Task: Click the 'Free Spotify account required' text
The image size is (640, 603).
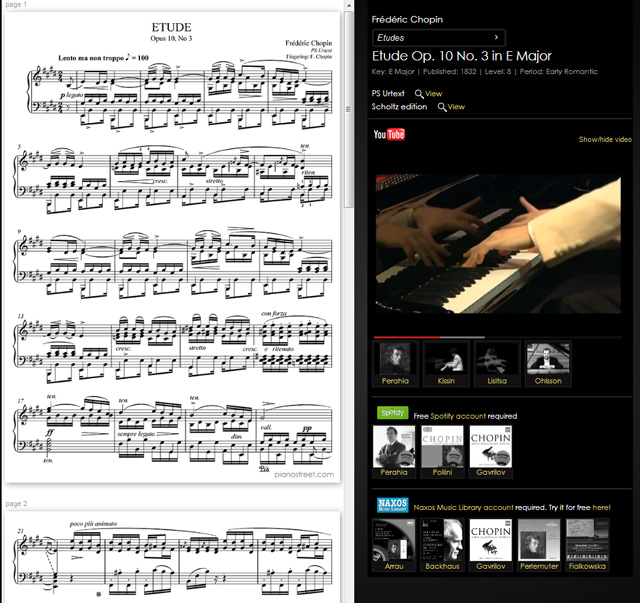Action: coord(465,416)
